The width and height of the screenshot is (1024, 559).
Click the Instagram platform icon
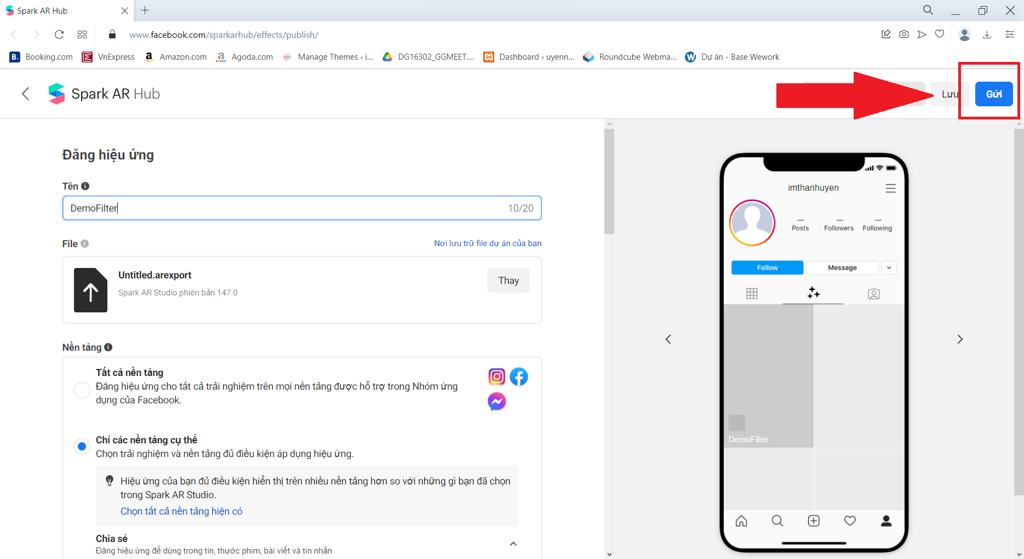496,377
